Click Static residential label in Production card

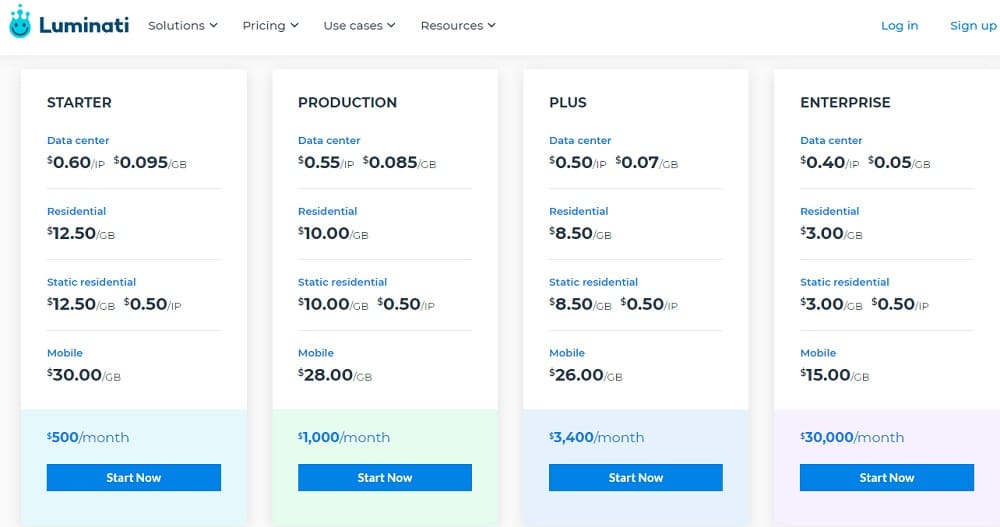(342, 282)
